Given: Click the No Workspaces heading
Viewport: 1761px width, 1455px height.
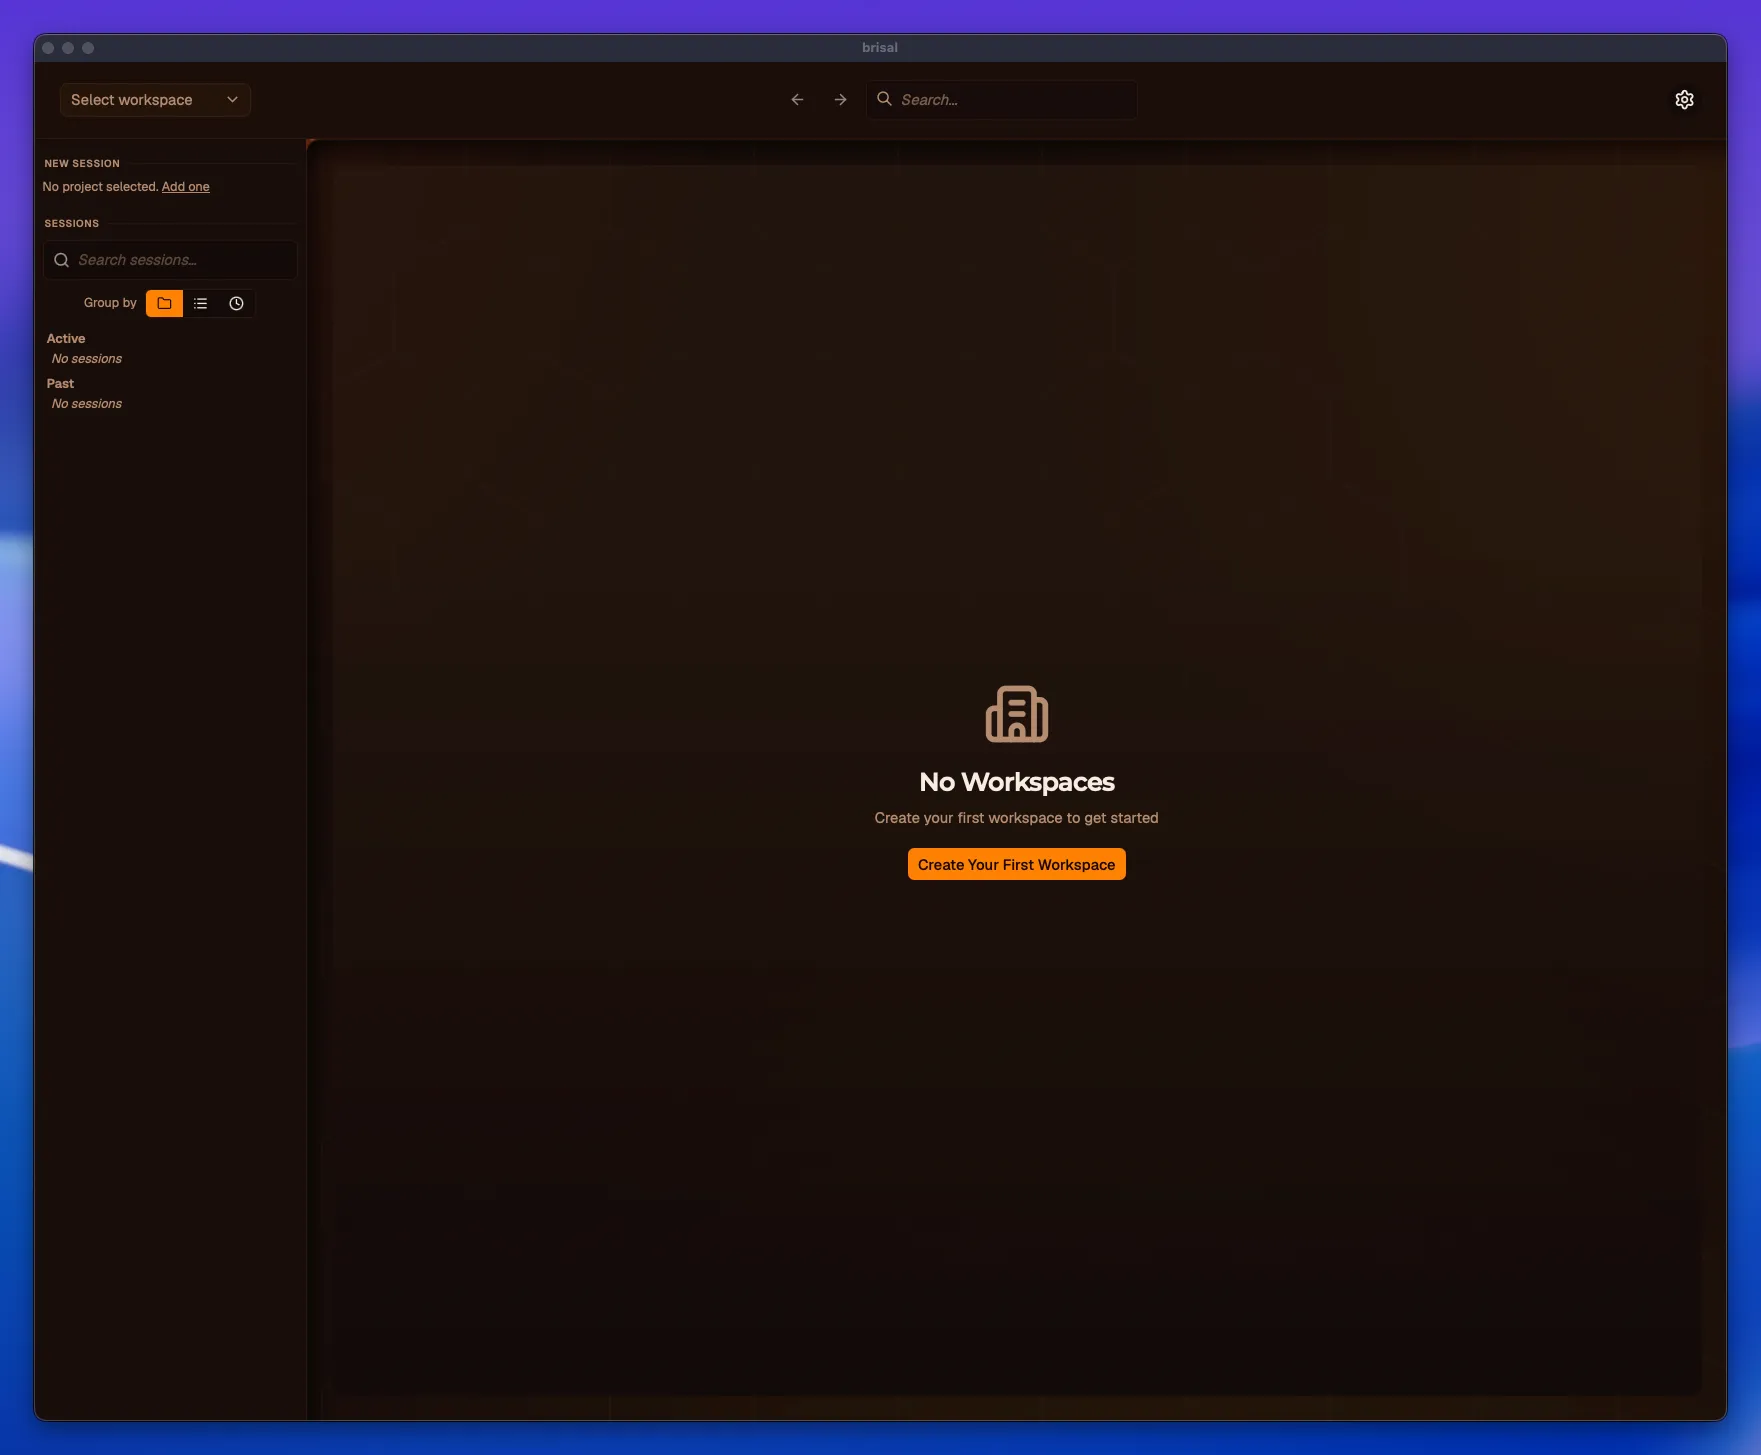Looking at the screenshot, I should click(1016, 782).
